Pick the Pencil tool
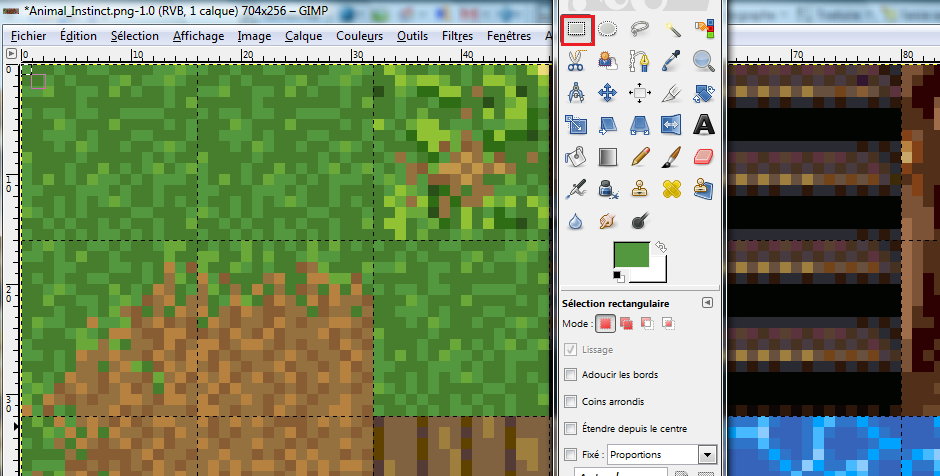The width and height of the screenshot is (940, 476). point(639,157)
